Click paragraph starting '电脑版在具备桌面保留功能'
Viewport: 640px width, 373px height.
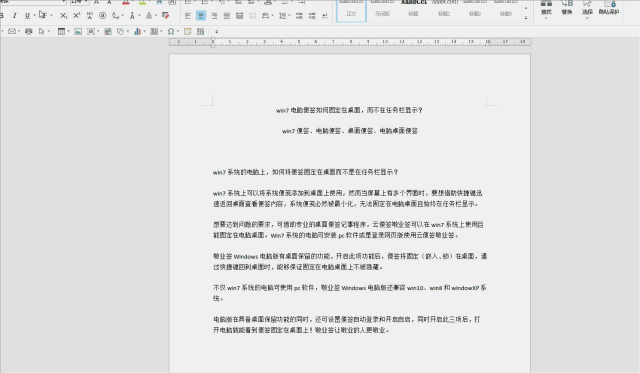(x=347, y=324)
